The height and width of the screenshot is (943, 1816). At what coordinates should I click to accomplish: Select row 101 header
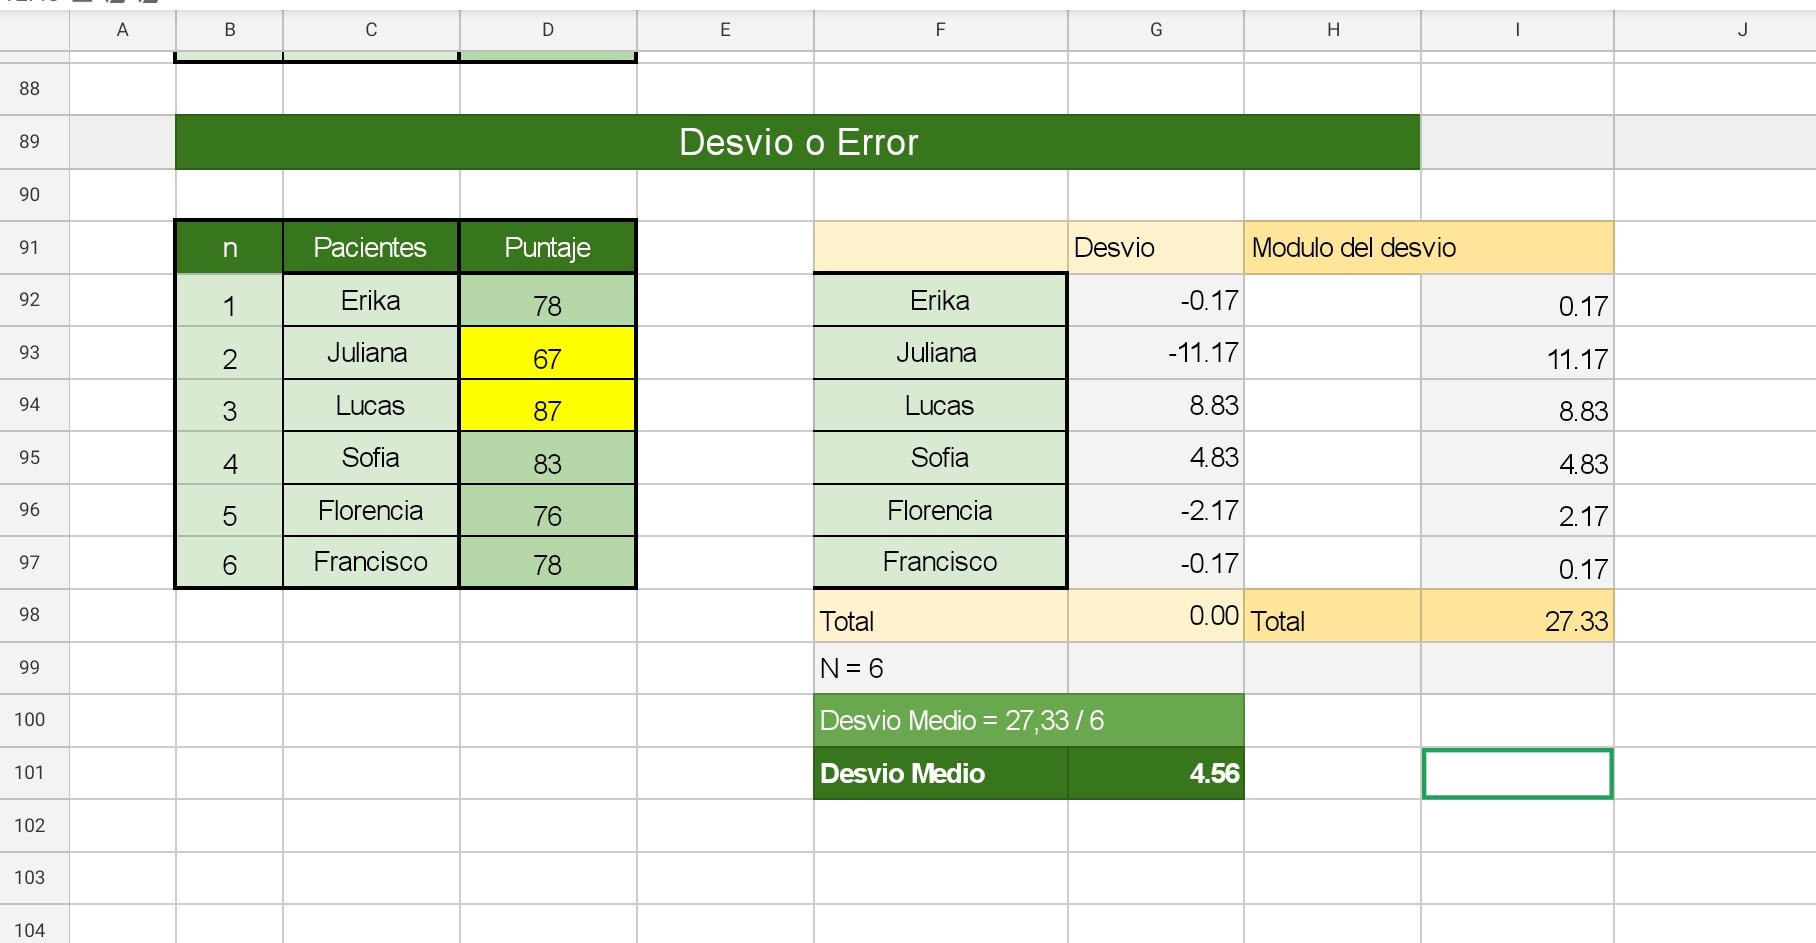point(30,773)
